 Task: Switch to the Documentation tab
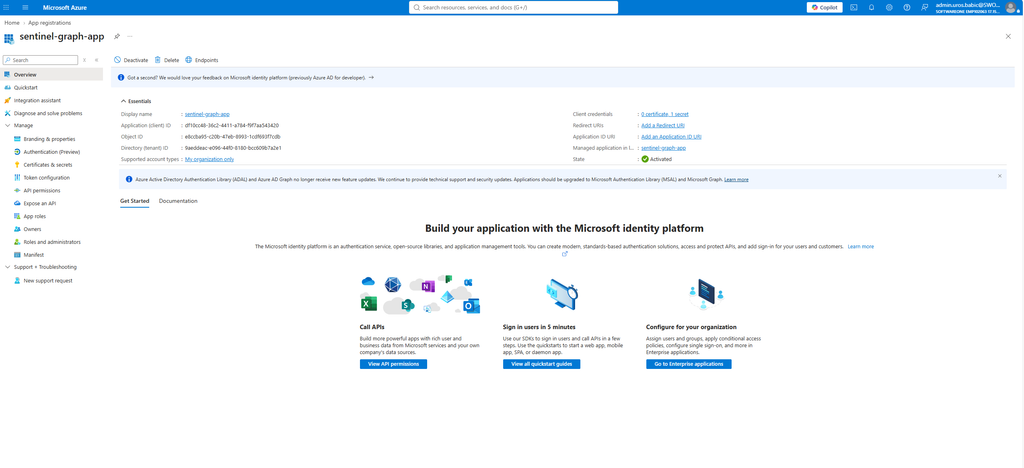(178, 201)
